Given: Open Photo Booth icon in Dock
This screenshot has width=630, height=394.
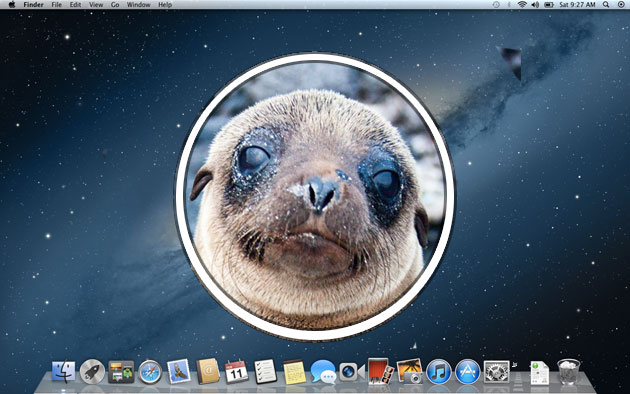Looking at the screenshot, I should pyautogui.click(x=380, y=371).
